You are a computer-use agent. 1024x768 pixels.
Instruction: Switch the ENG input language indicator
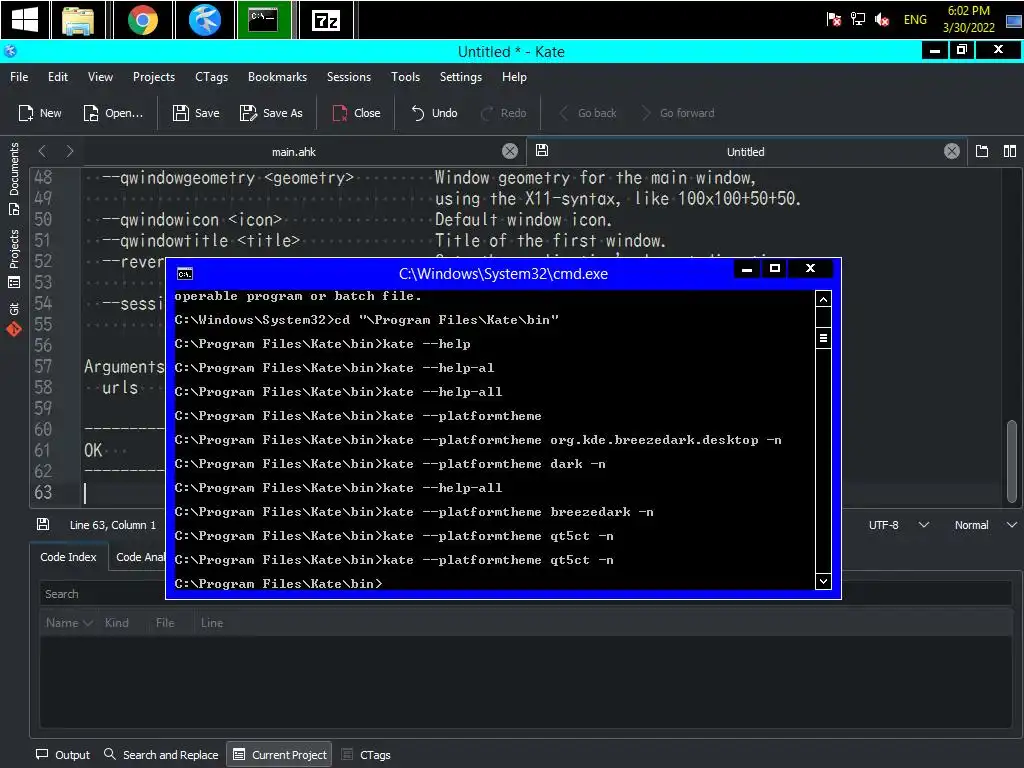pos(915,20)
